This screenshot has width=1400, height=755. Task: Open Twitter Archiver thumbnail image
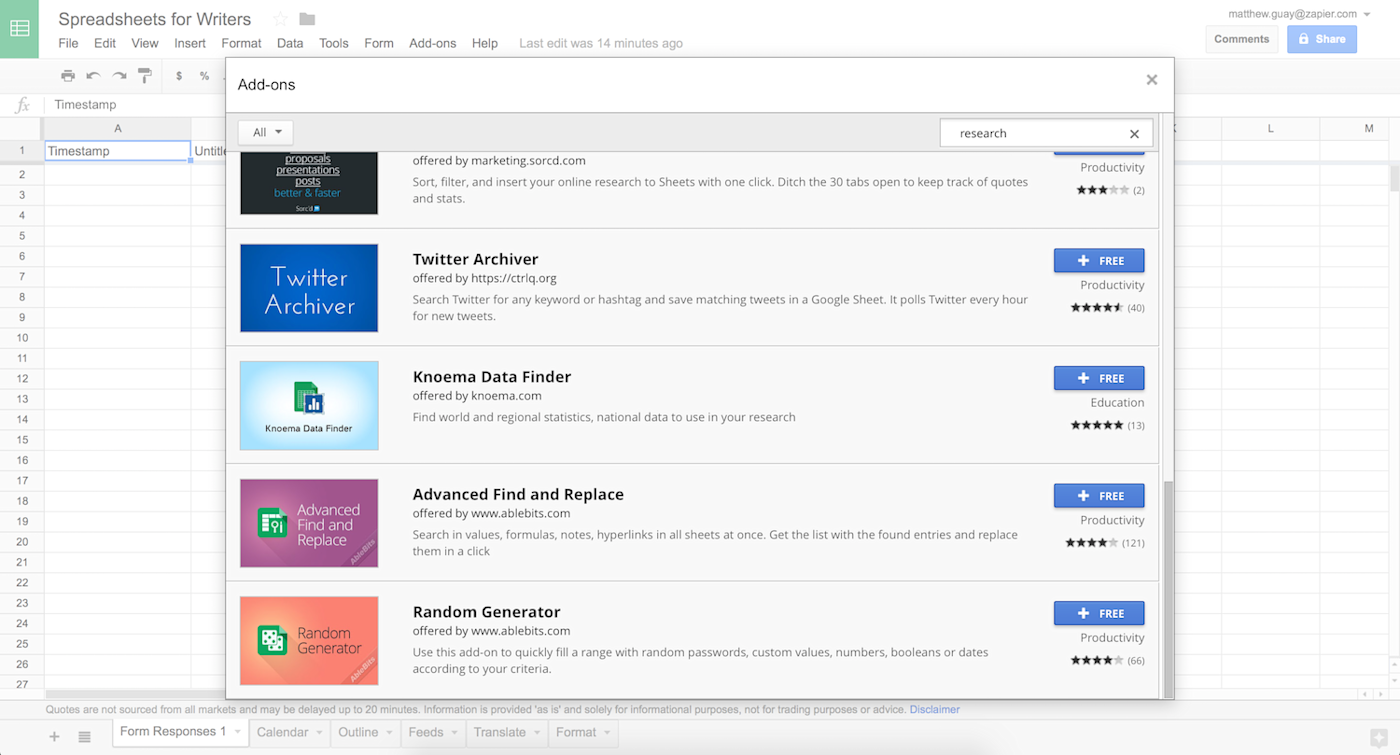[x=309, y=288]
